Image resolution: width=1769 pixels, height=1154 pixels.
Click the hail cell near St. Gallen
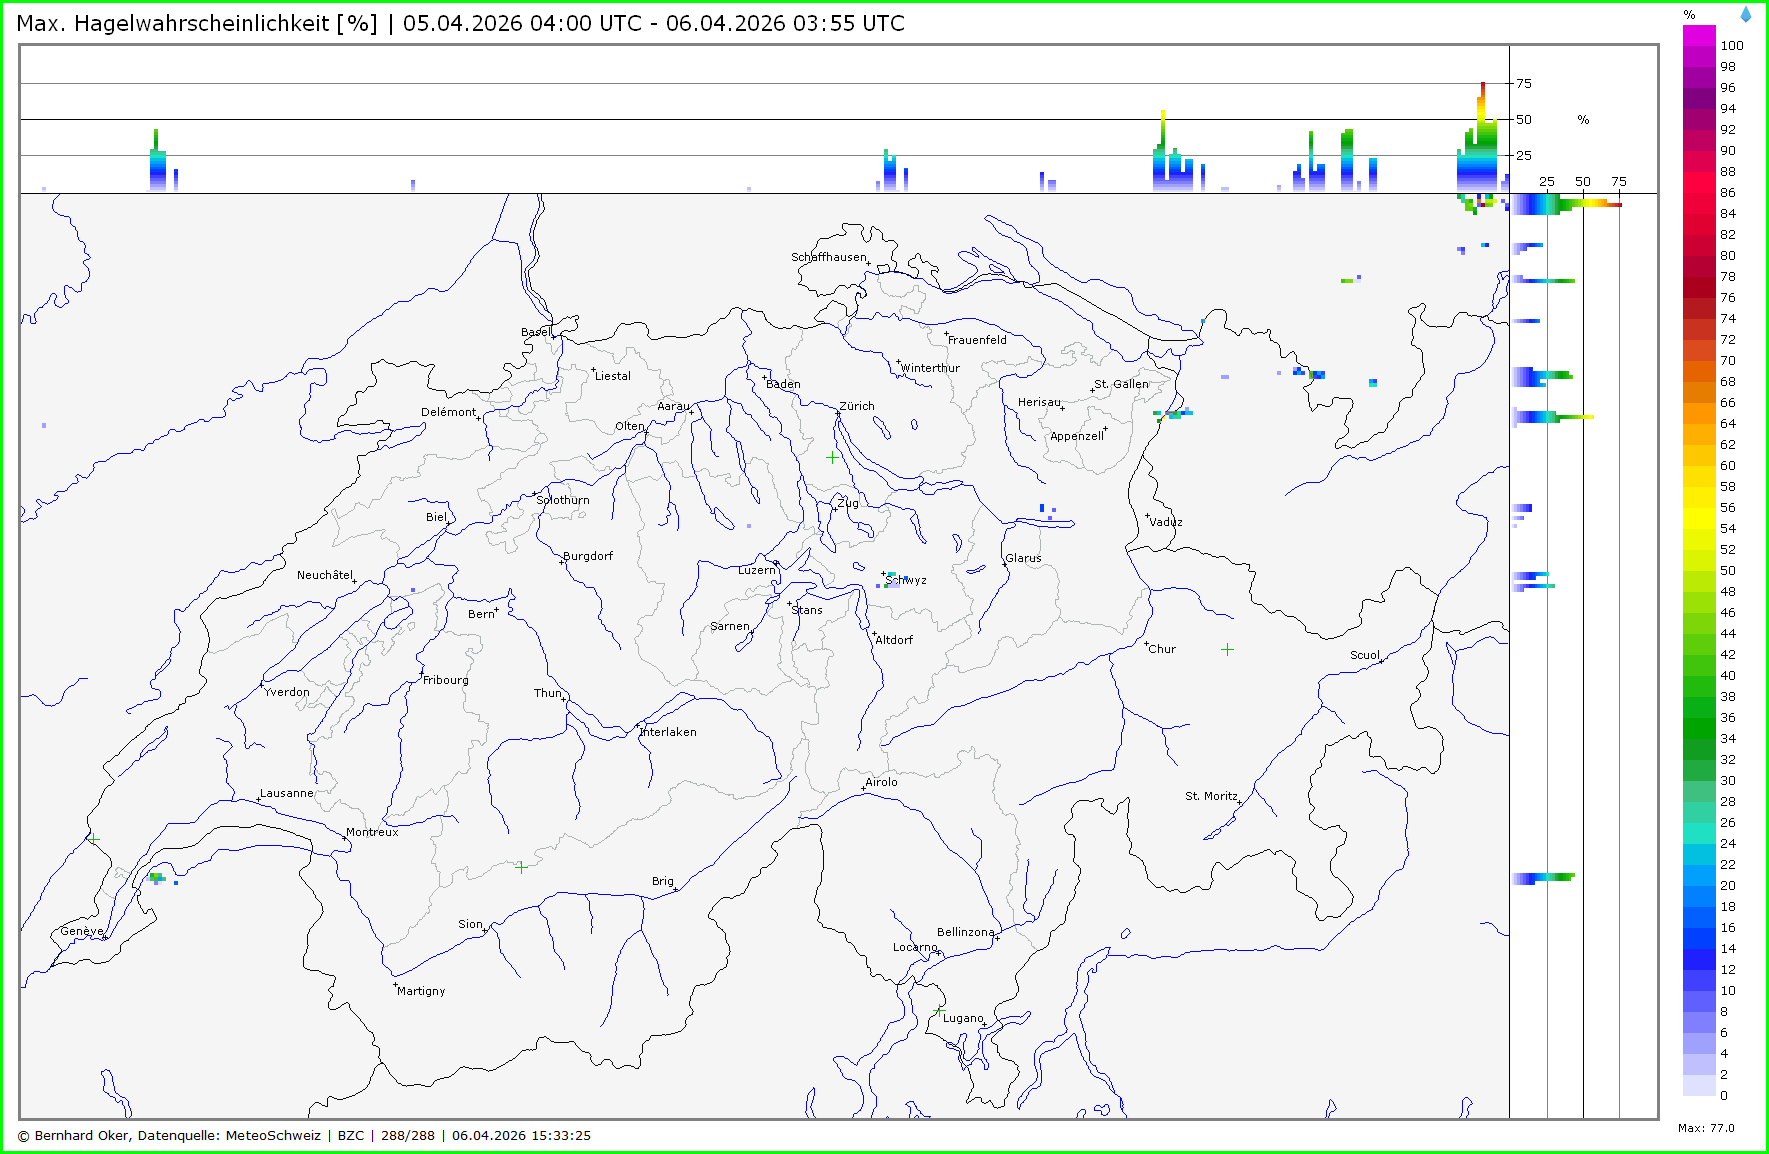pyautogui.click(x=1172, y=414)
